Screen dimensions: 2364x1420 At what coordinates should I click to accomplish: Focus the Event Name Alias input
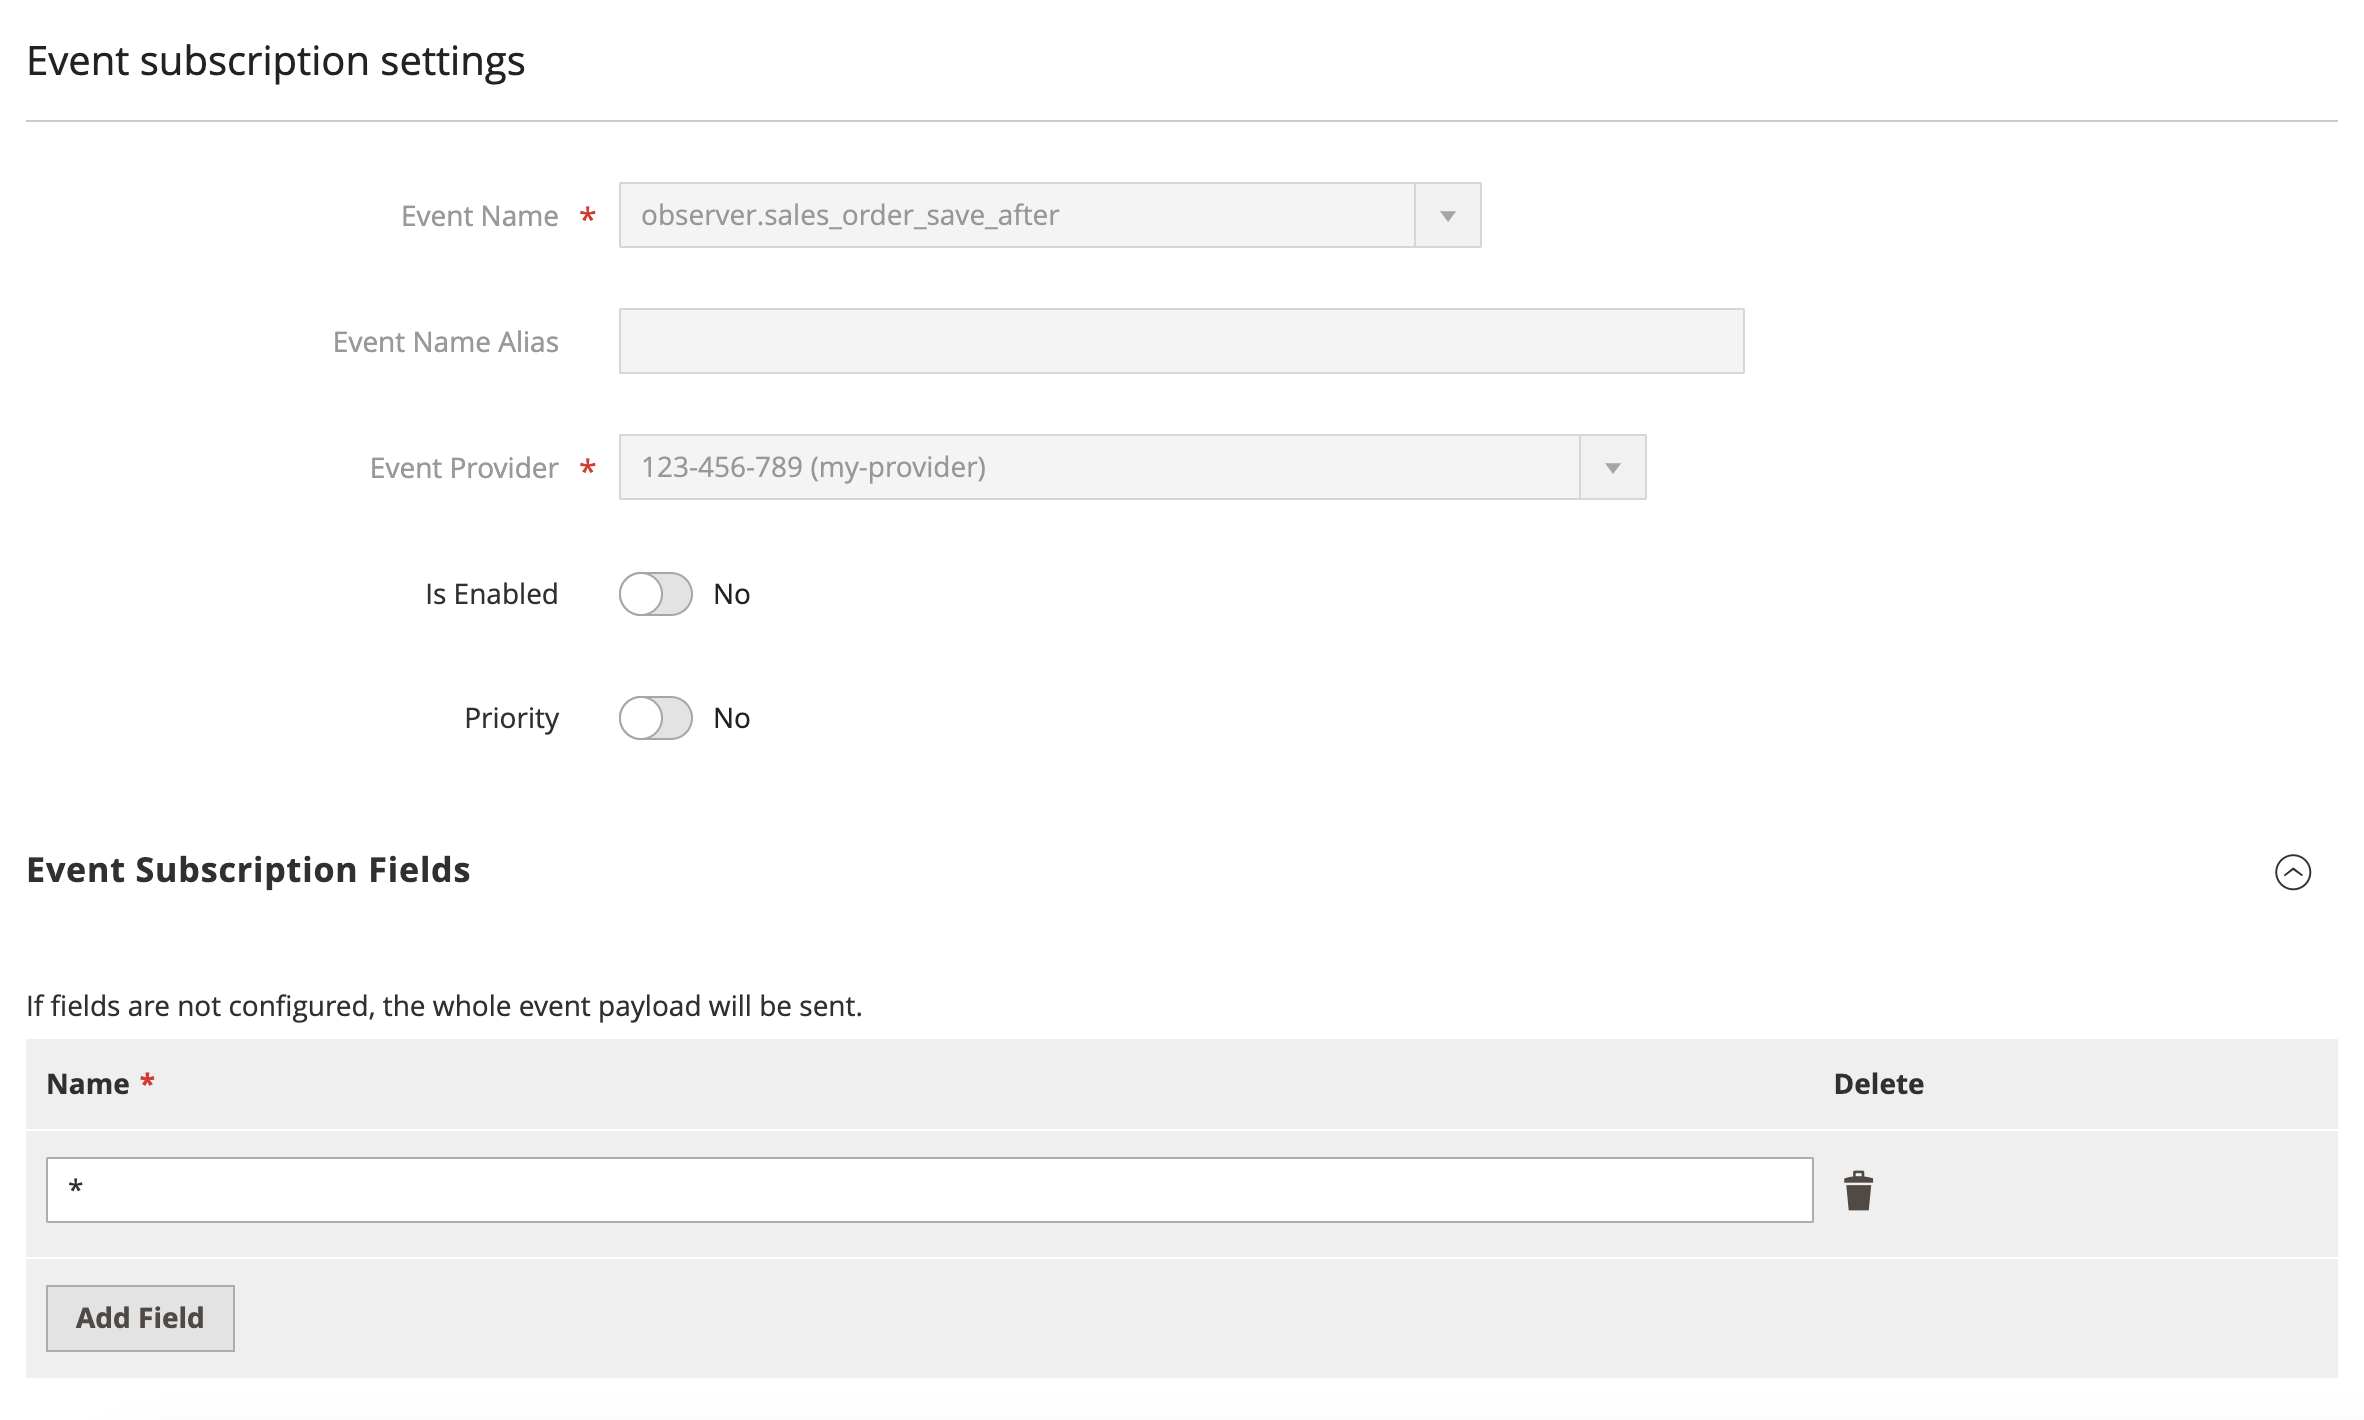tap(1181, 341)
